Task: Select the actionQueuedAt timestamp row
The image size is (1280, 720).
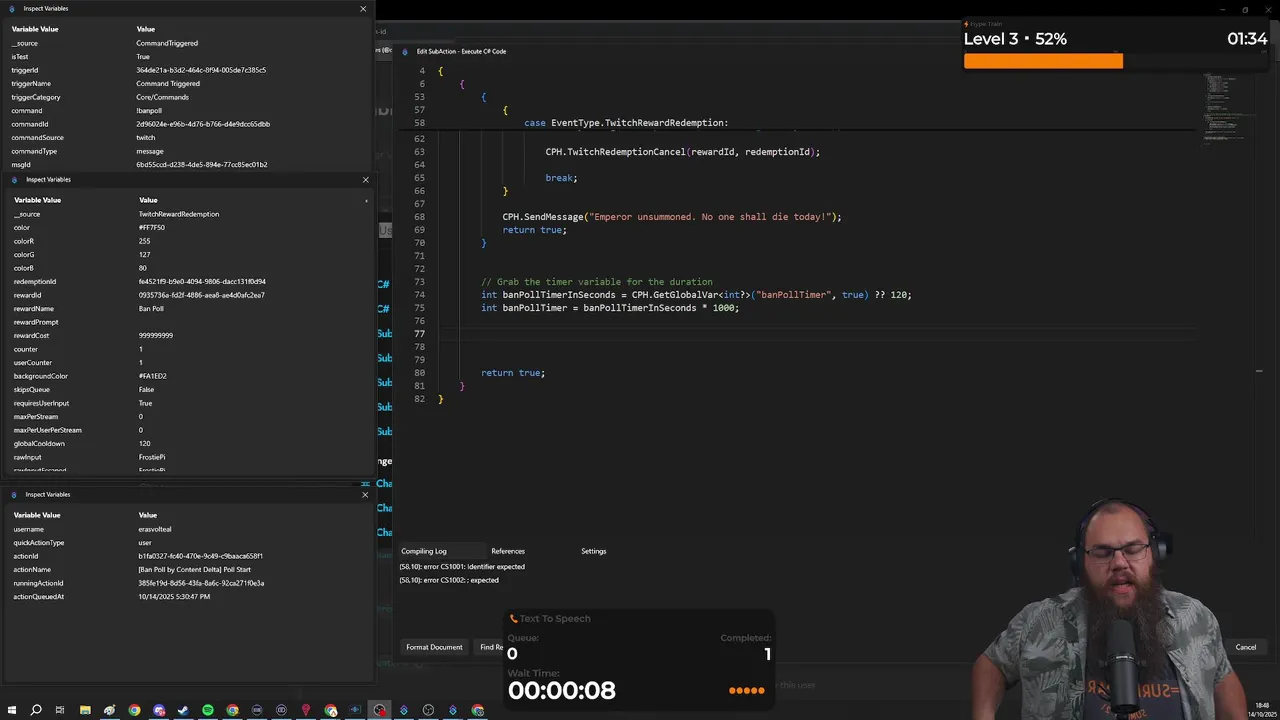Action: click(187, 597)
